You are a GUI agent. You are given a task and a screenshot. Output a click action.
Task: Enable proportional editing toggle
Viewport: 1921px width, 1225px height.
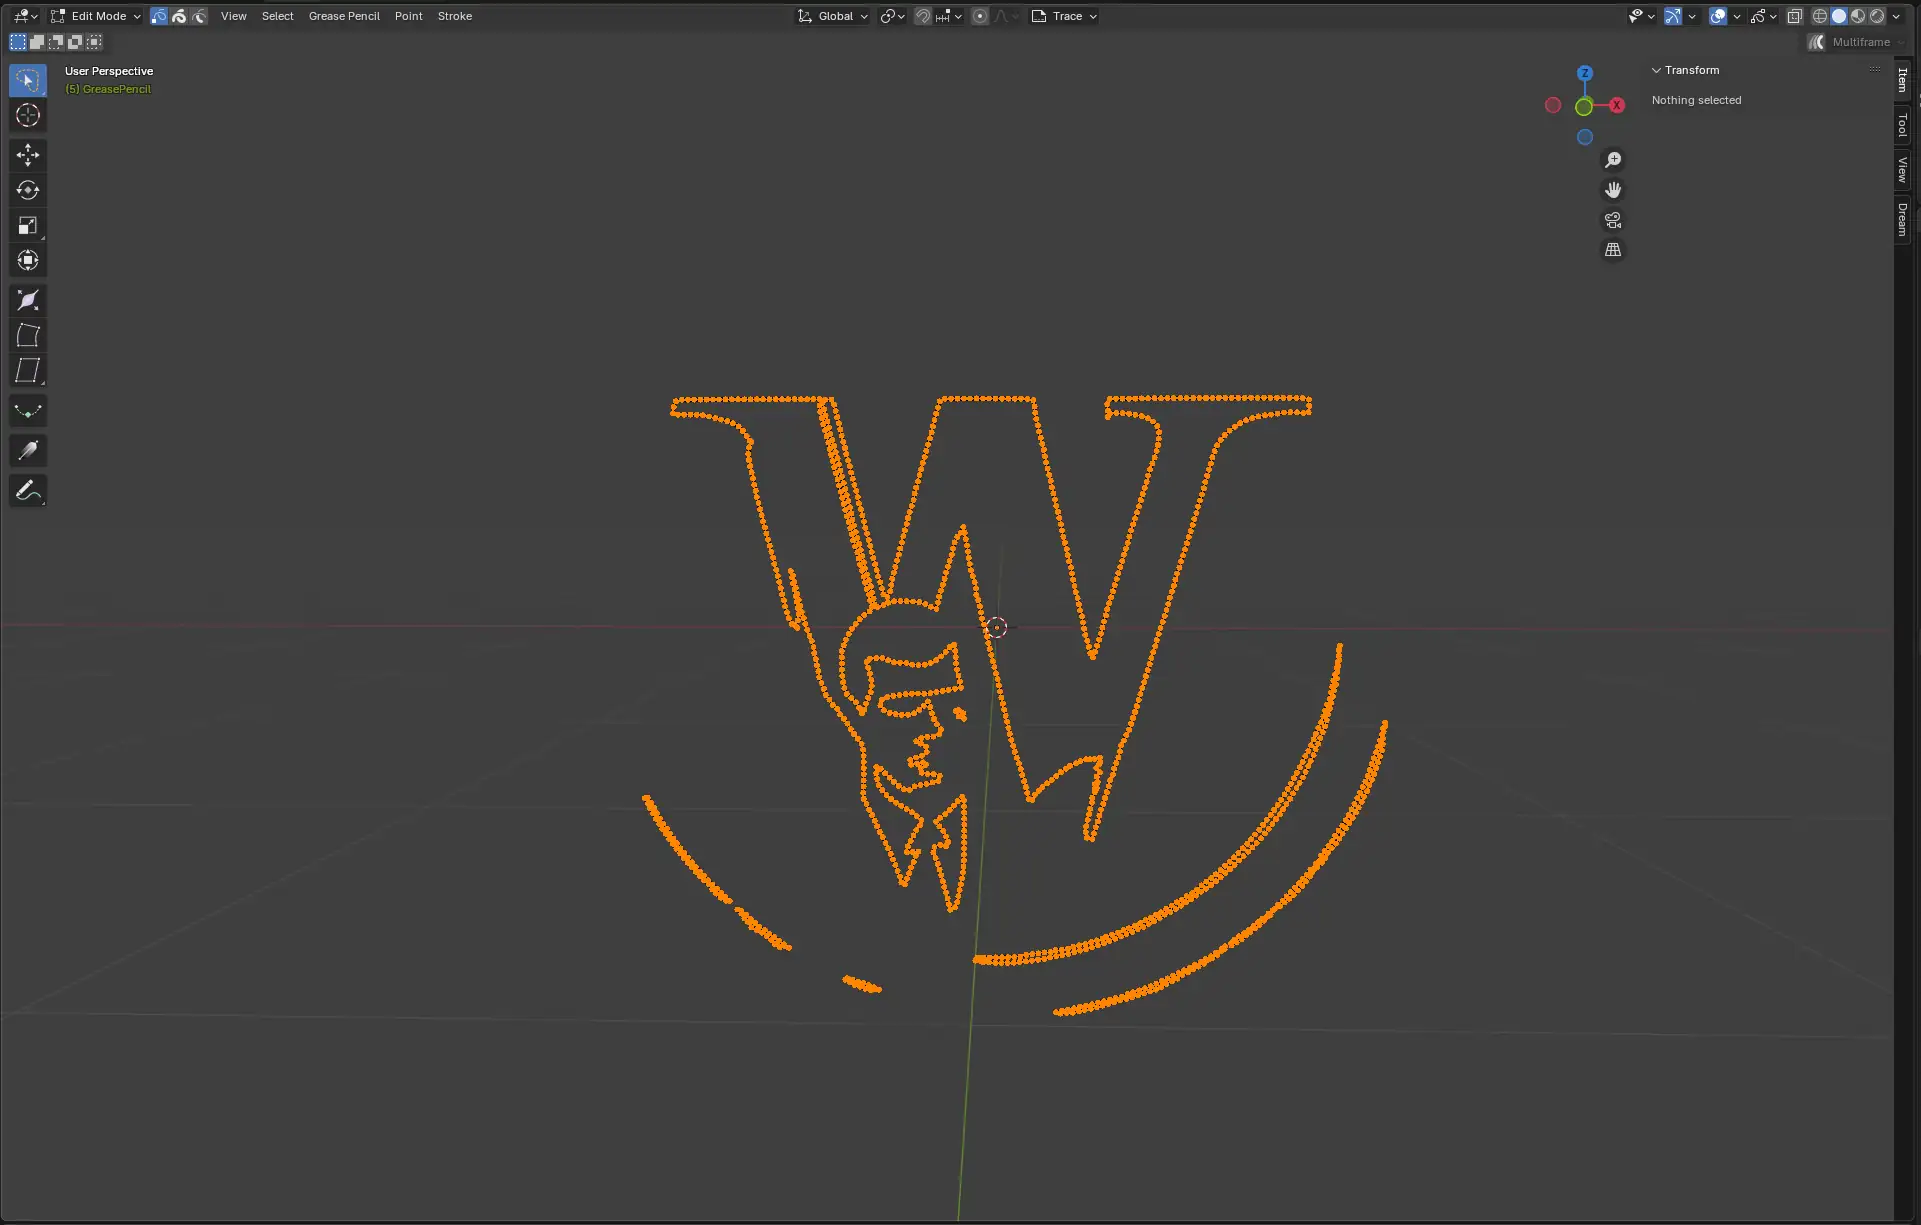(x=980, y=16)
